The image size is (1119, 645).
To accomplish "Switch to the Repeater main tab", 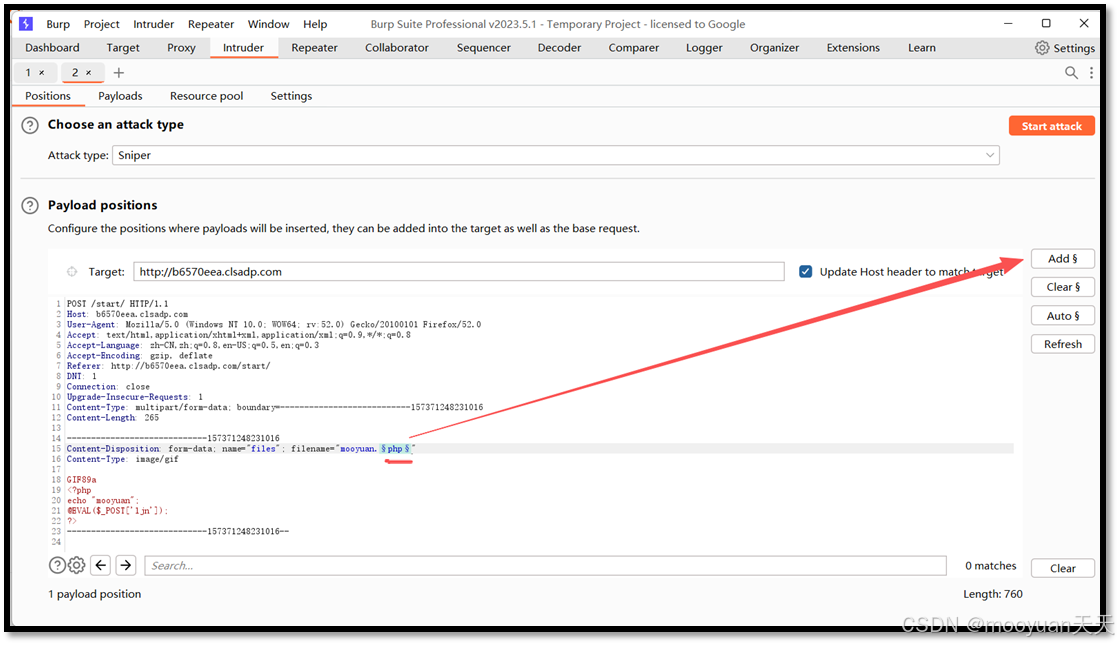I will pyautogui.click(x=314, y=48).
